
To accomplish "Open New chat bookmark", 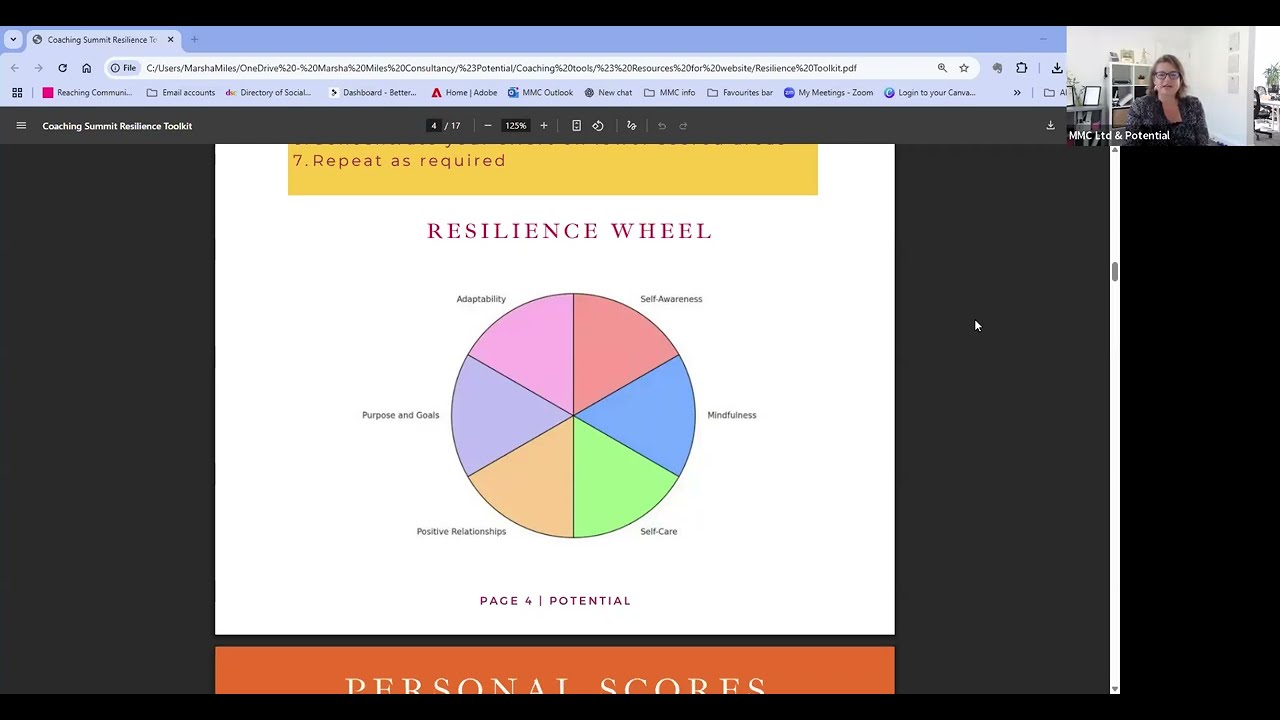I will tap(608, 93).
